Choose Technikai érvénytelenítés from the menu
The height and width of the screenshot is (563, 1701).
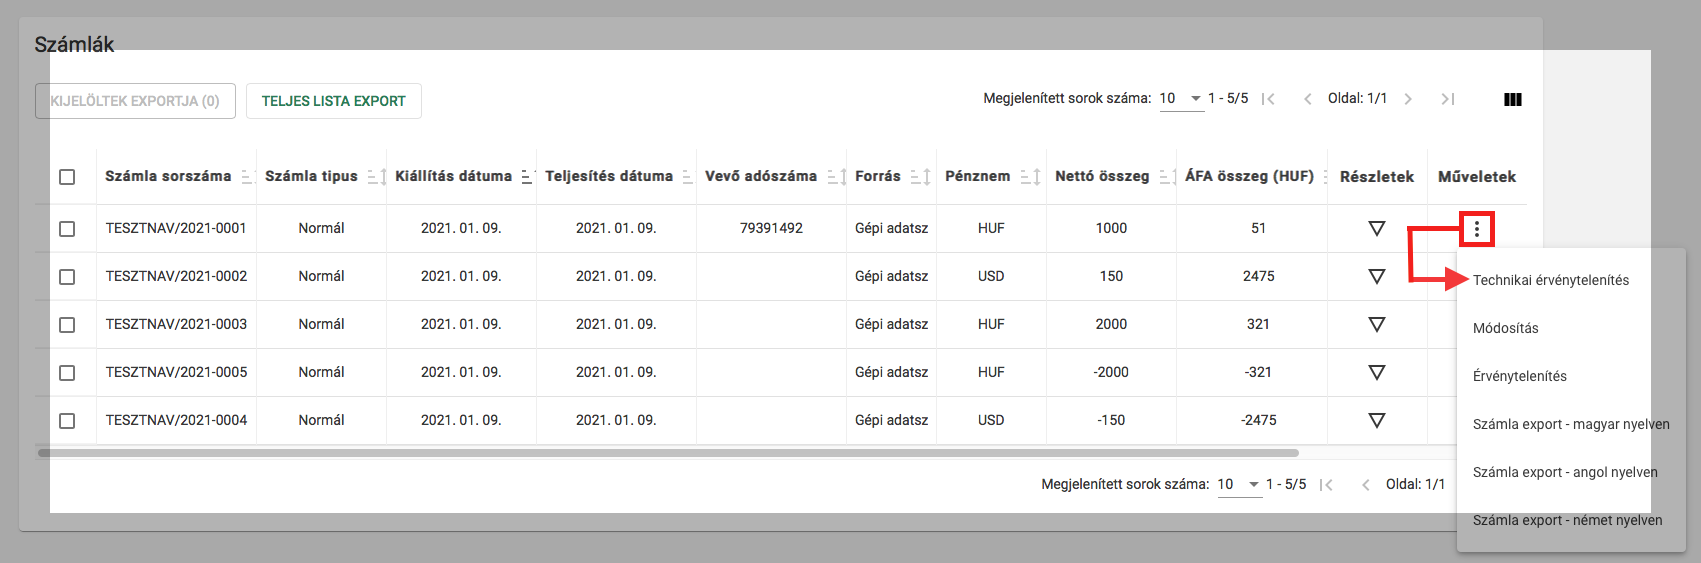pos(1550,280)
